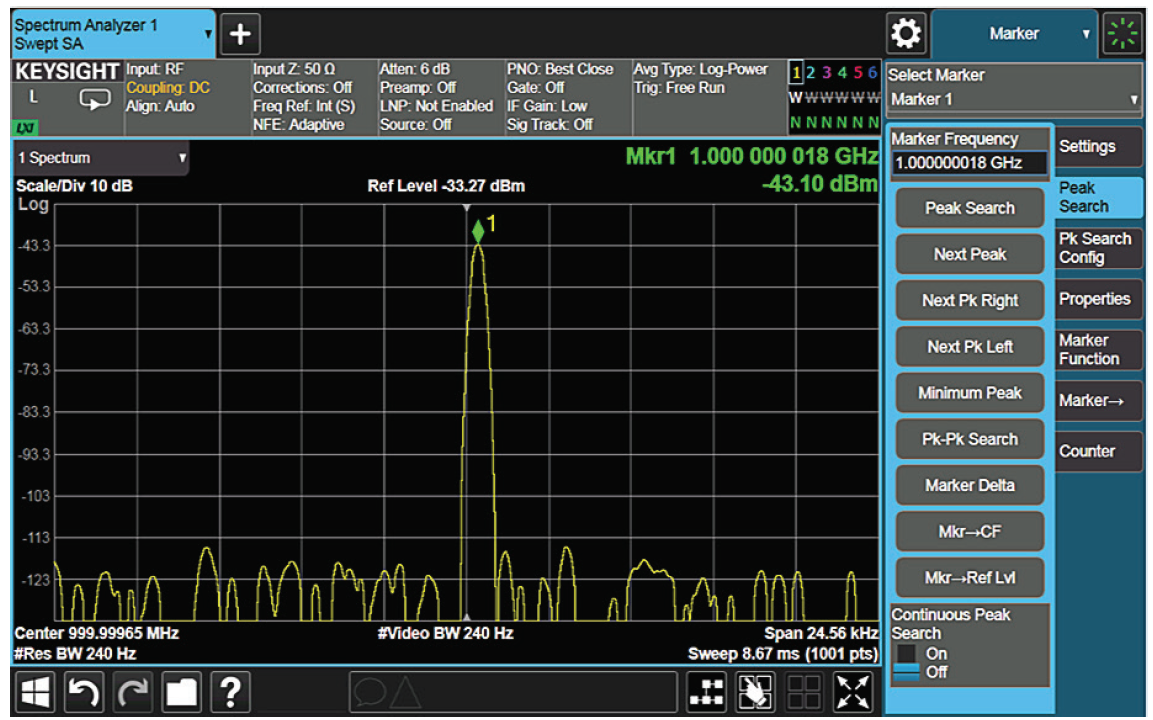Open the Marker Function tab
This screenshot has height=720, width=1153.
pos(1098,349)
